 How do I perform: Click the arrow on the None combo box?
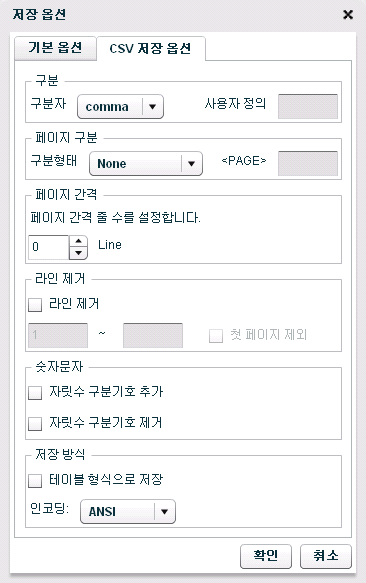192,164
